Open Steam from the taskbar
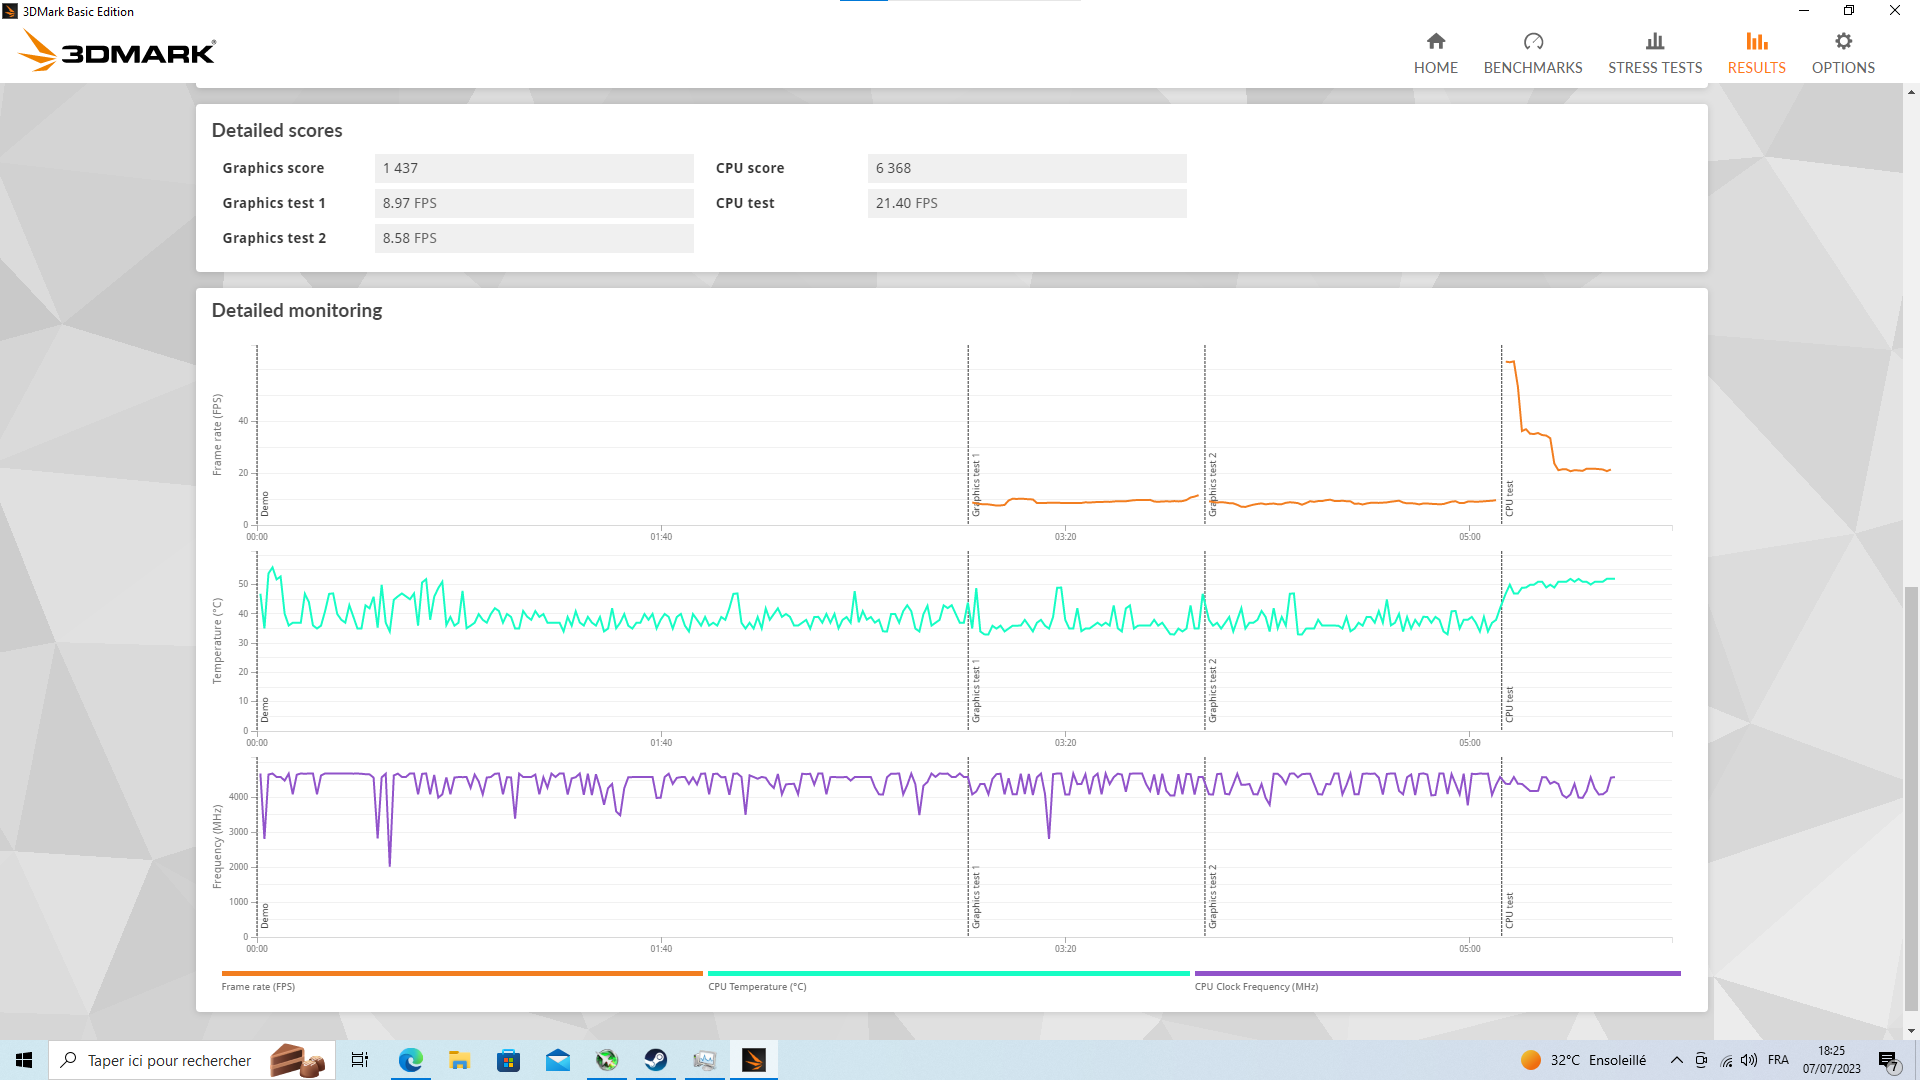The width and height of the screenshot is (1920, 1080). 656,1060
